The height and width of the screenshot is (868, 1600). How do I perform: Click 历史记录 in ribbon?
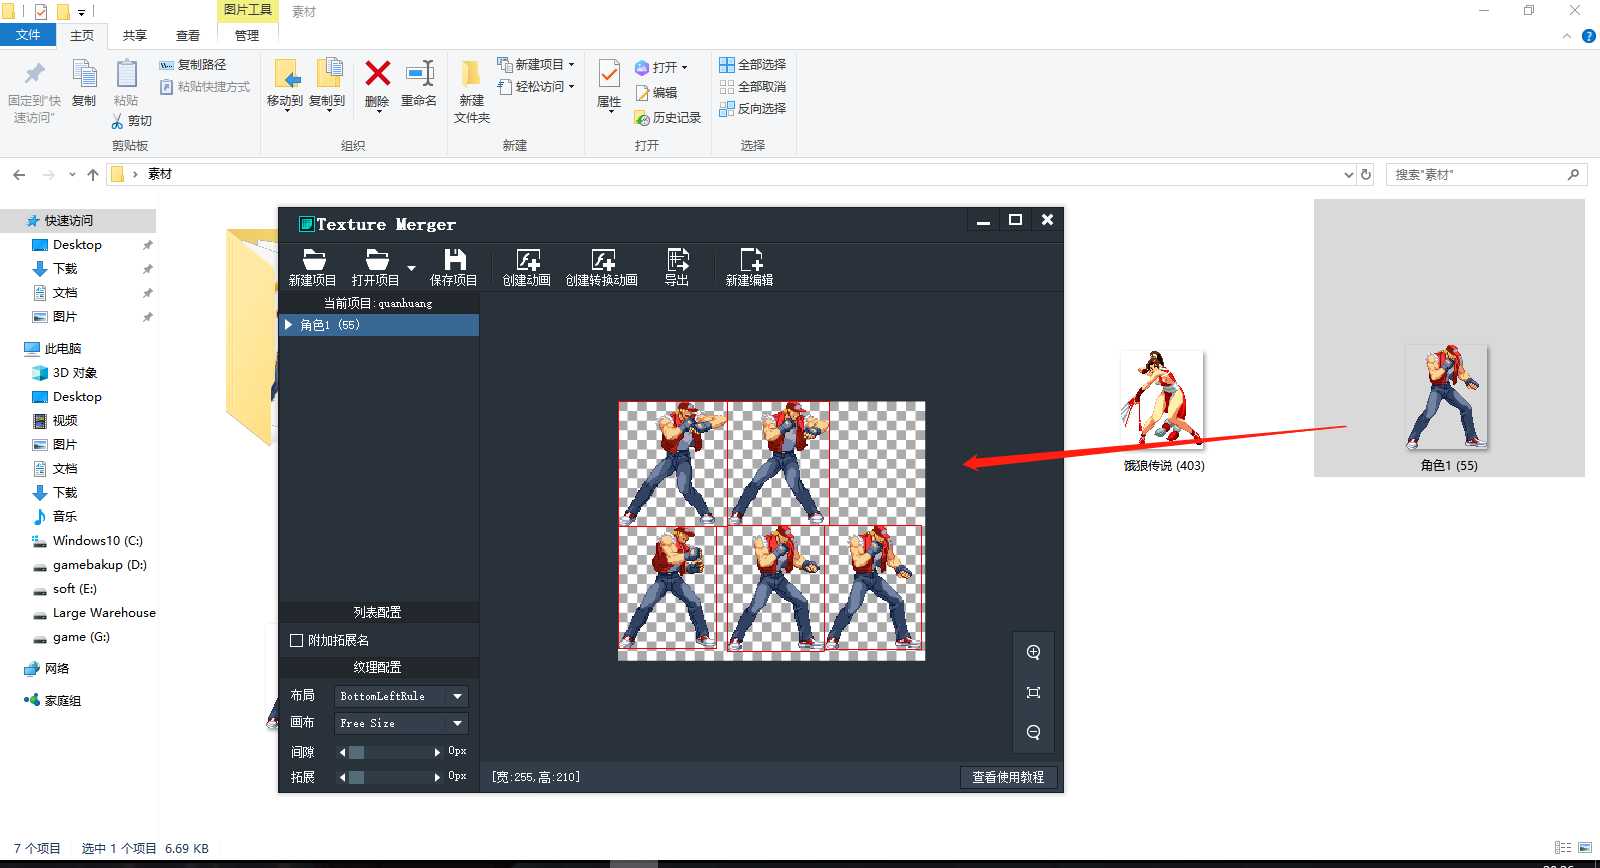tap(667, 118)
